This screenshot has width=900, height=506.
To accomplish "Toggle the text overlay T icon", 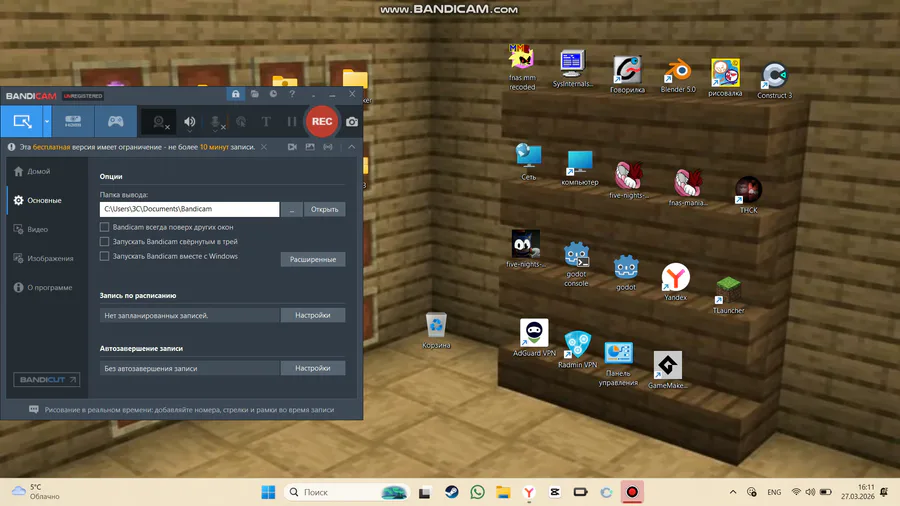I will (x=266, y=122).
